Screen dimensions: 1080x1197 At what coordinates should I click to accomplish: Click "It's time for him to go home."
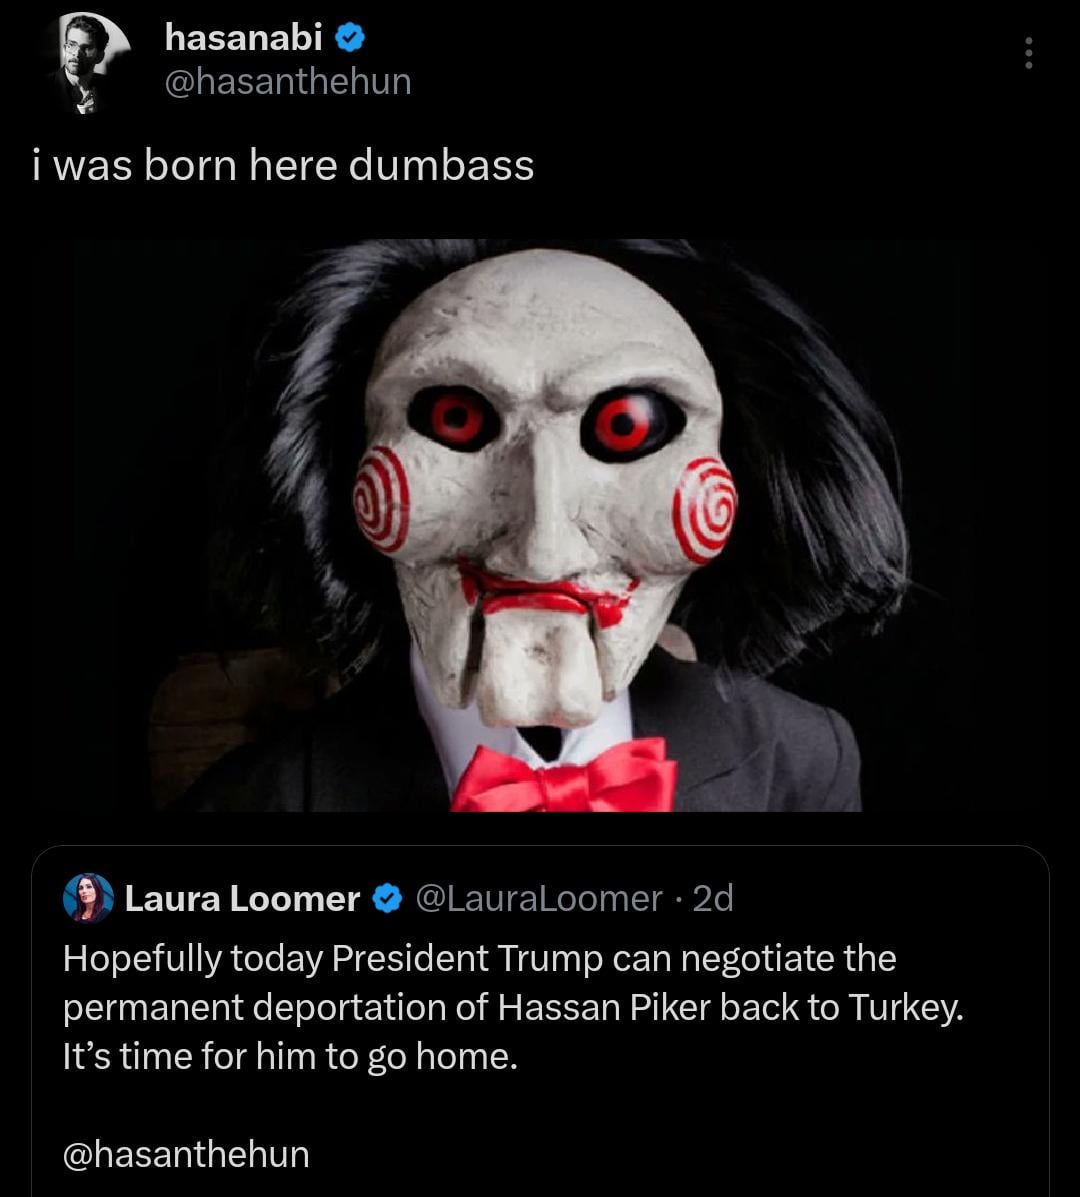click(x=290, y=1056)
